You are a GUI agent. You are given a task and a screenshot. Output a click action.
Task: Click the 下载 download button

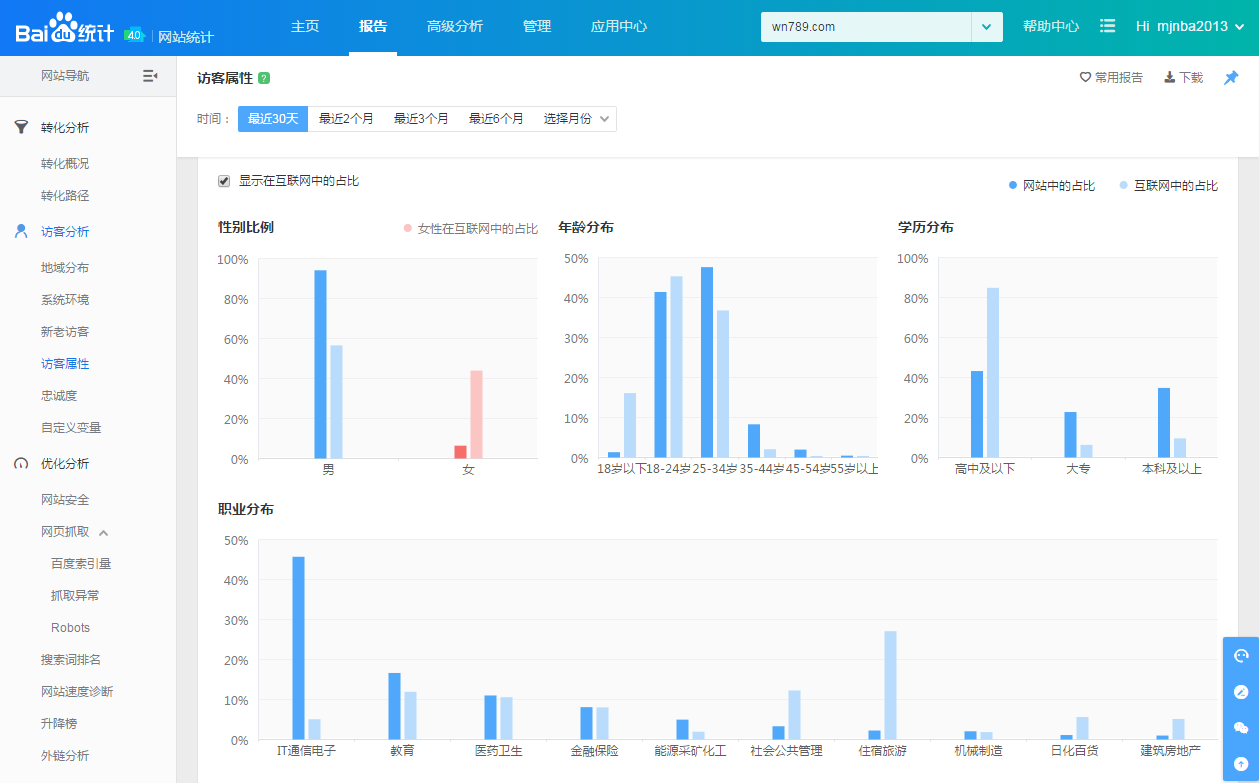point(1183,78)
